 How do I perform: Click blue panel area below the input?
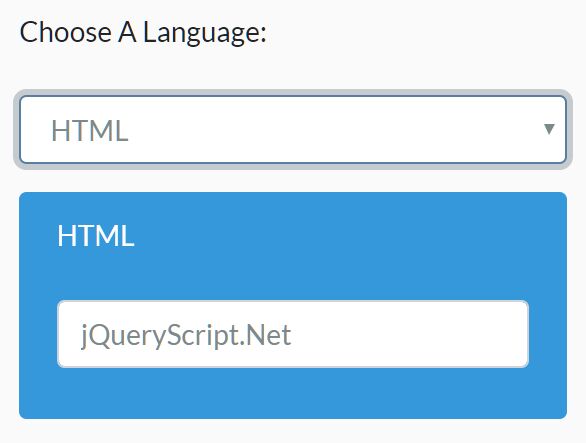tap(293, 393)
